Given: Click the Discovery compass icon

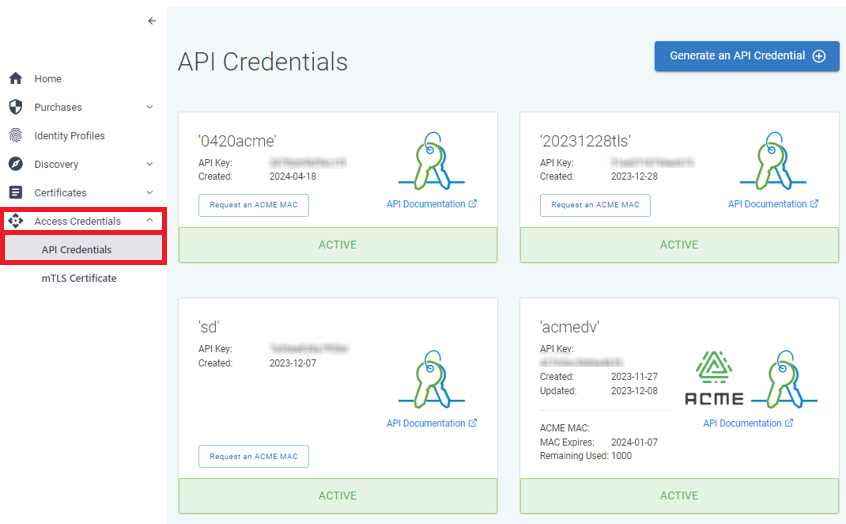Looking at the screenshot, I should click(15, 164).
